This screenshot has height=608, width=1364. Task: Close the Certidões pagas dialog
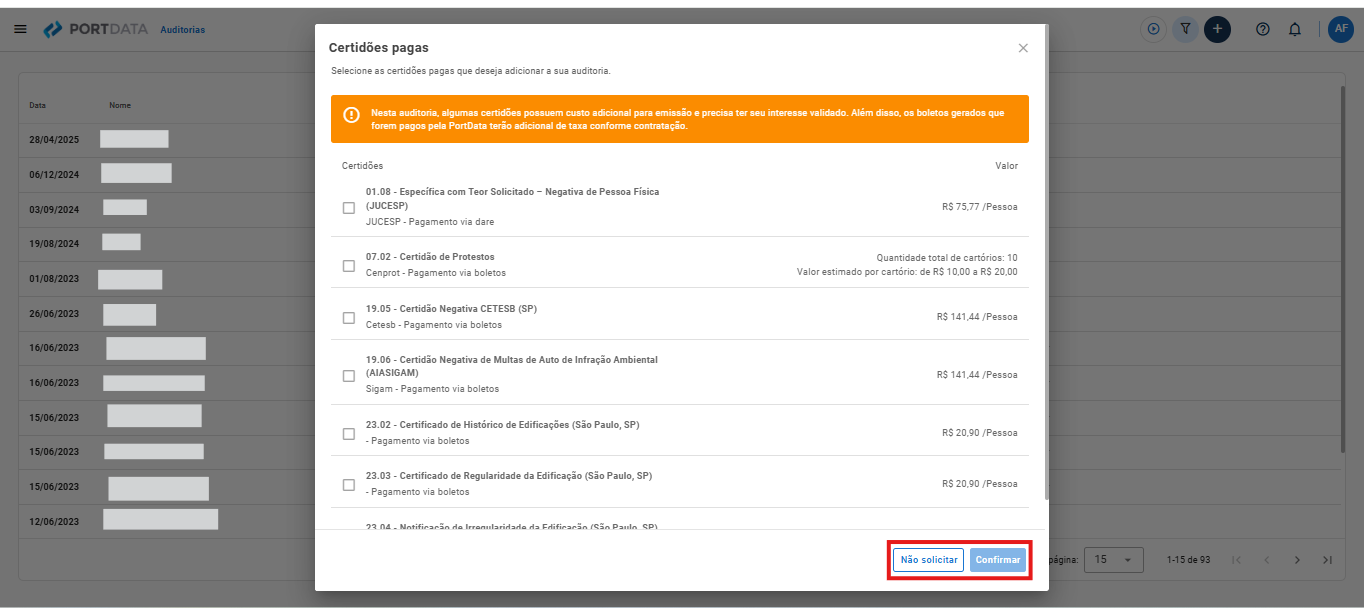click(1023, 48)
